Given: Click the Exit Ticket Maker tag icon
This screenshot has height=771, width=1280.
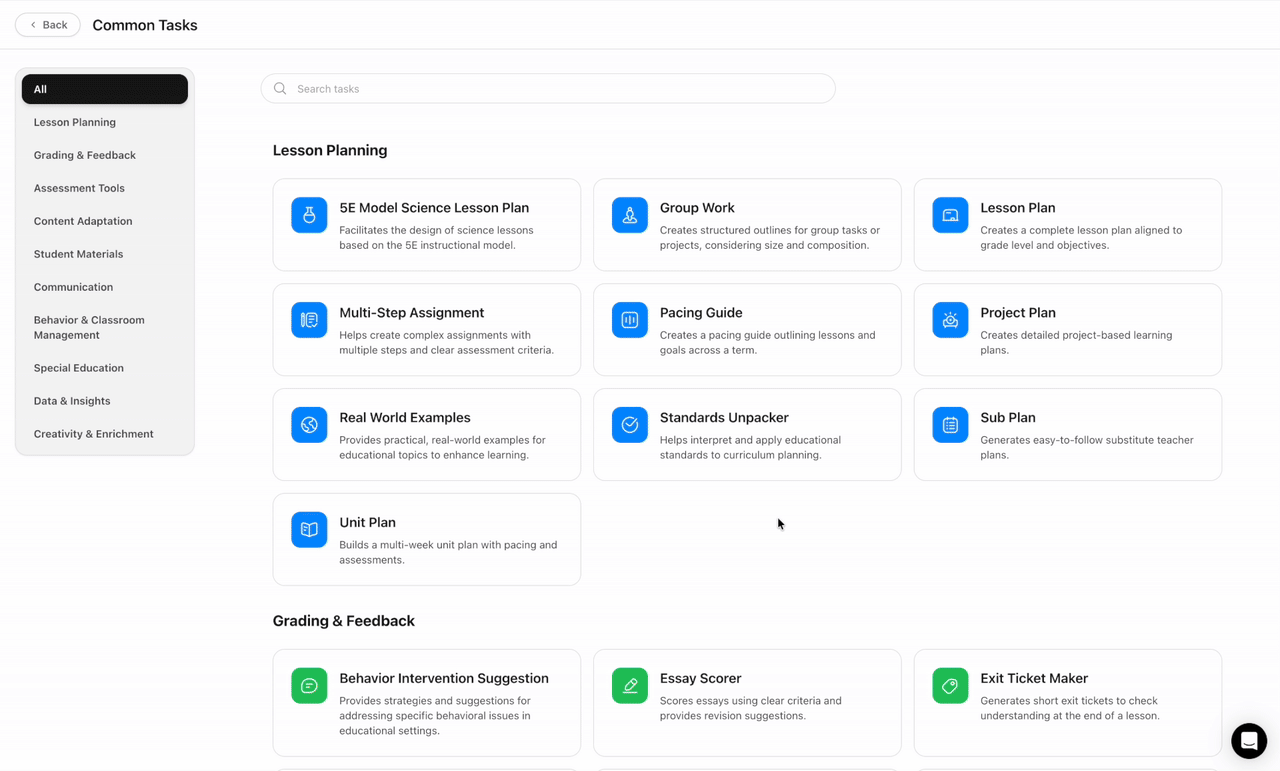Looking at the screenshot, I should click(x=950, y=686).
